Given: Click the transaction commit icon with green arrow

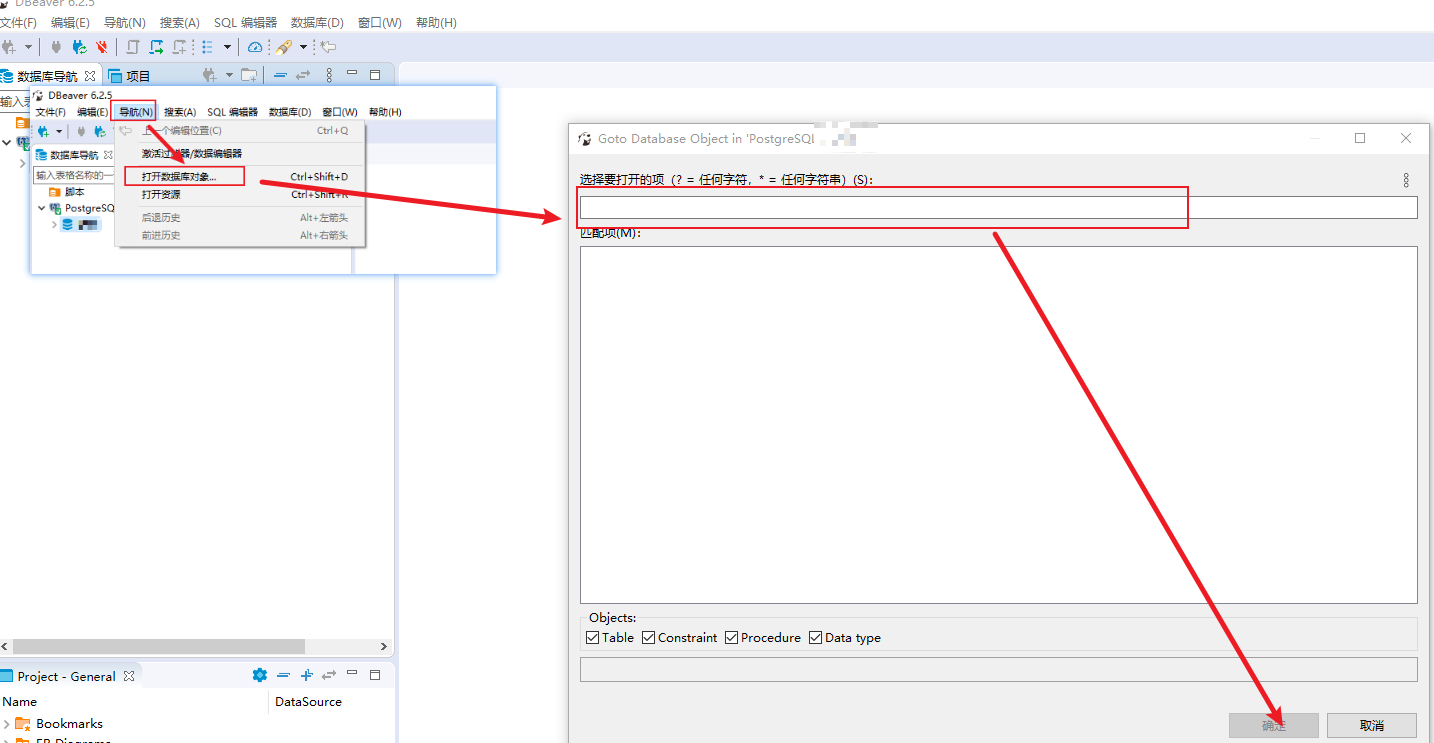Looking at the screenshot, I should pos(156,47).
